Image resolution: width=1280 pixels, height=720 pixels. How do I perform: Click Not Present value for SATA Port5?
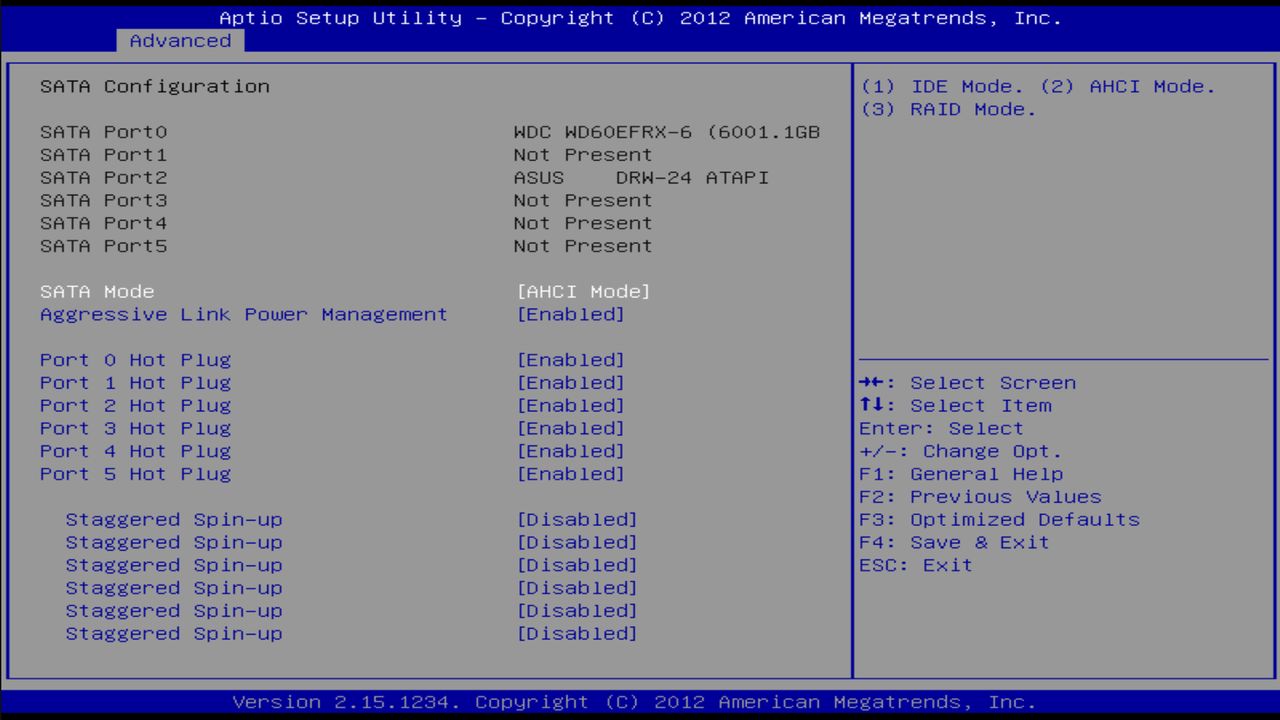click(x=583, y=247)
